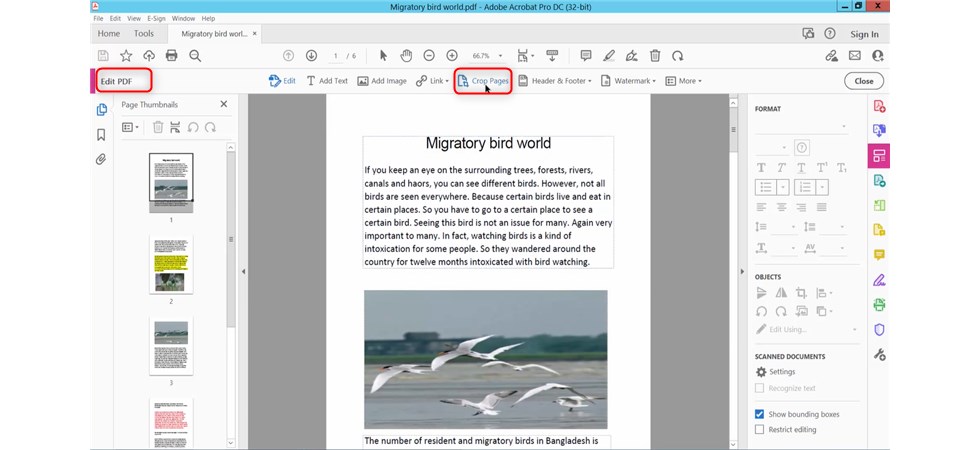Click Sign In
Viewport: 980px width, 450px height.
coord(864,34)
